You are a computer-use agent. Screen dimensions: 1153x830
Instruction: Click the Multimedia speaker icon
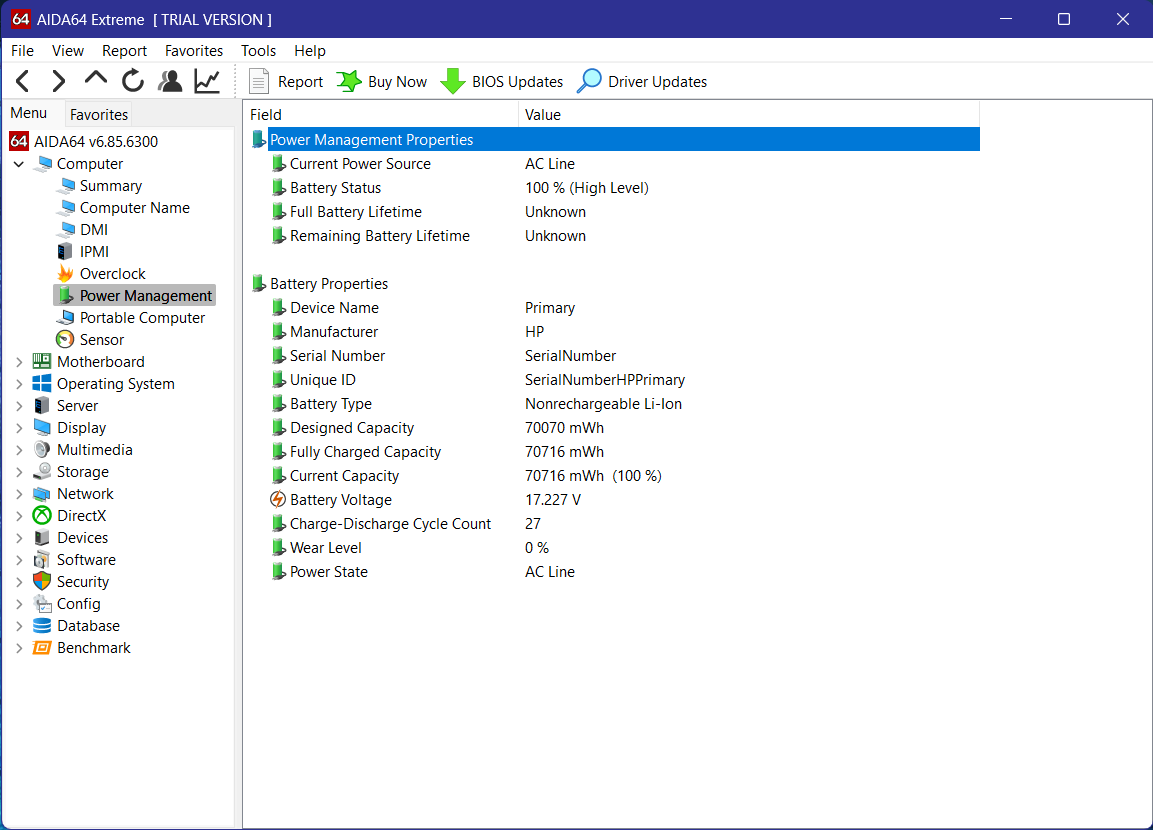click(x=42, y=450)
